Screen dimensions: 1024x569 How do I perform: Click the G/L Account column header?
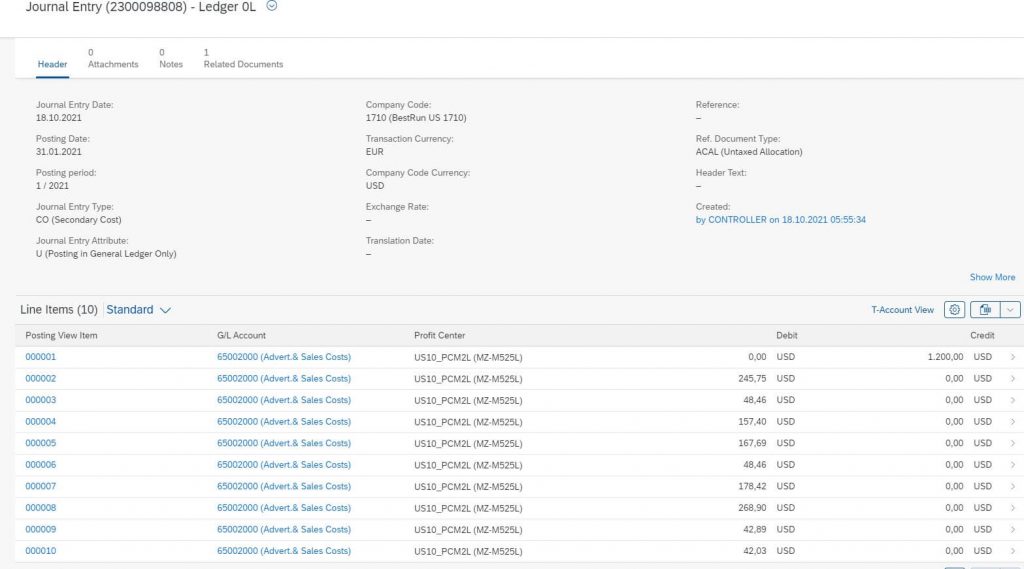pyautogui.click(x=241, y=335)
